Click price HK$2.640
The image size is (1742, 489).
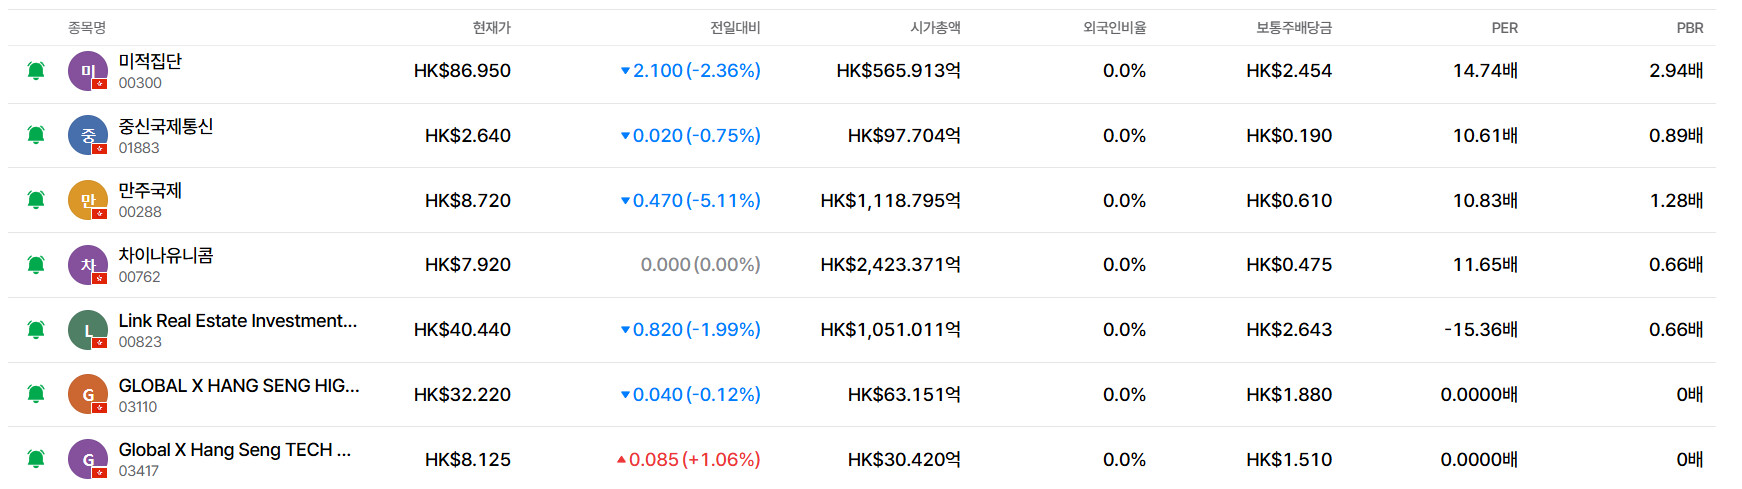pyautogui.click(x=468, y=136)
